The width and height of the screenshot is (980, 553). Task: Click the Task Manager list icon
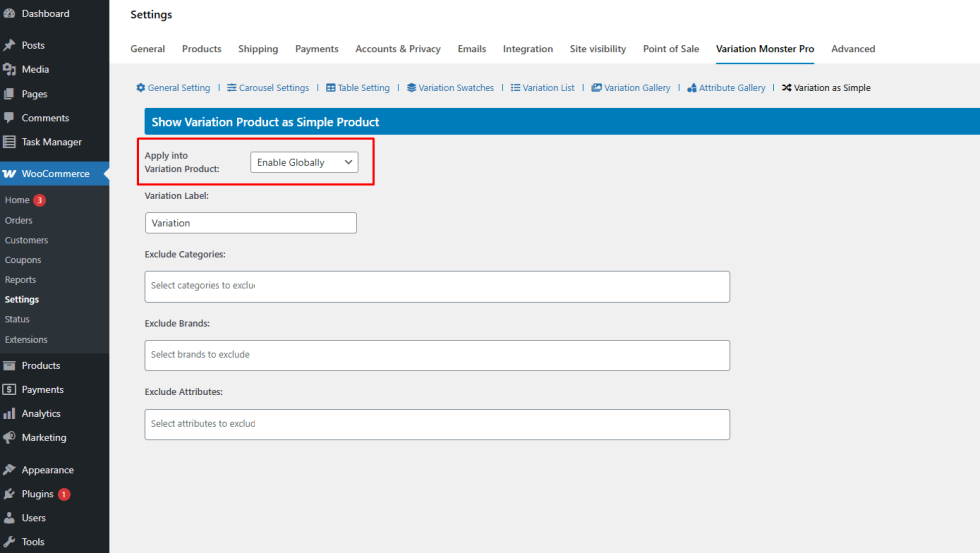tap(9, 142)
